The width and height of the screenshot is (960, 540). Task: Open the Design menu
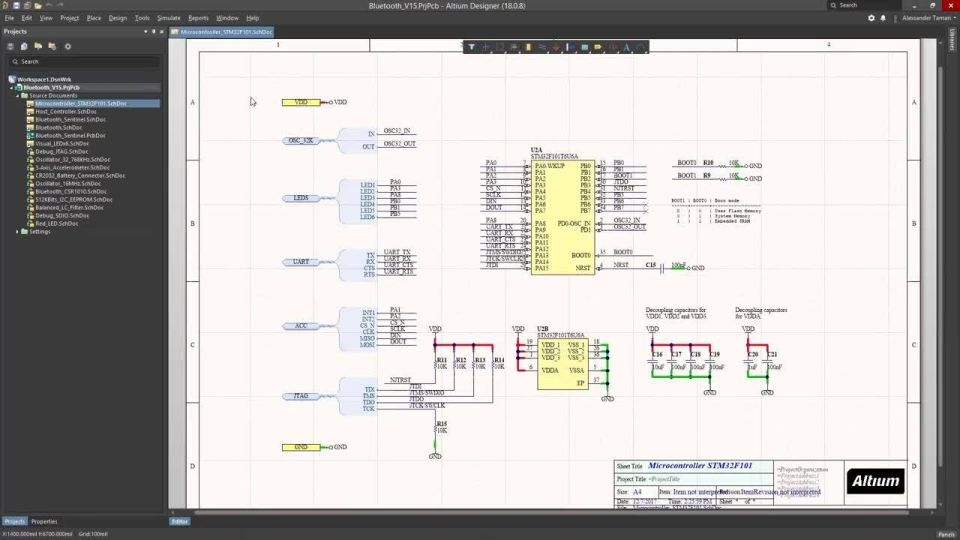[118, 18]
